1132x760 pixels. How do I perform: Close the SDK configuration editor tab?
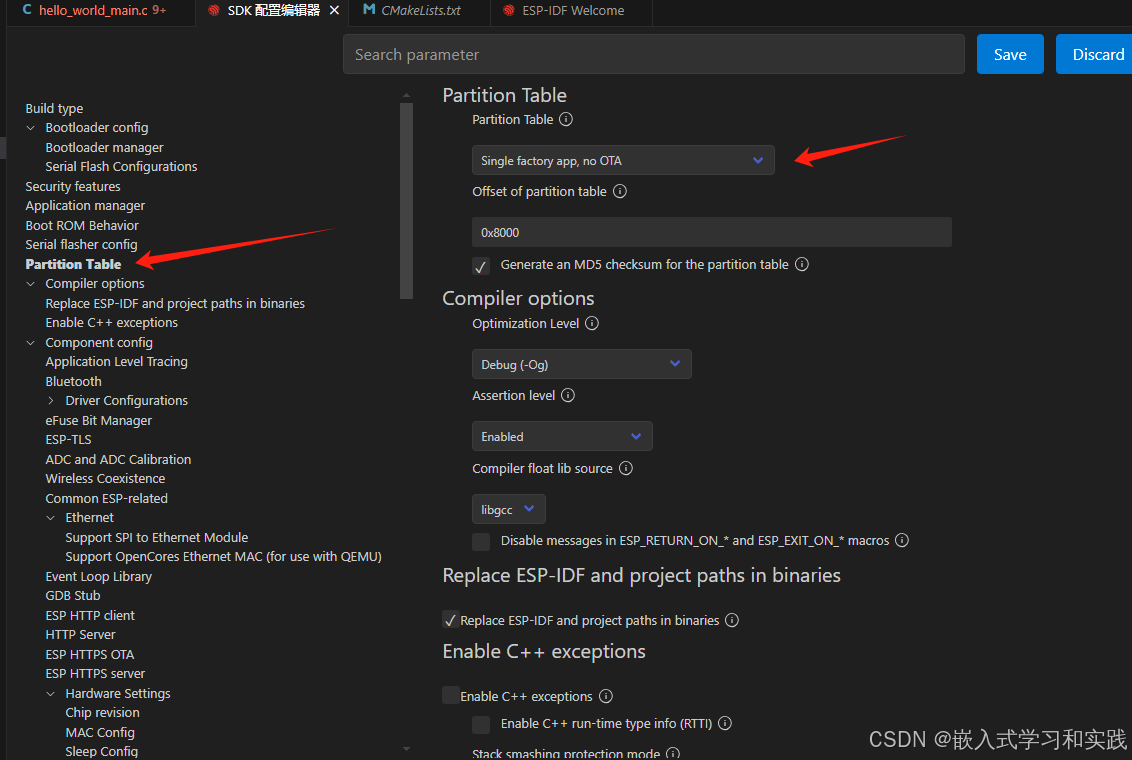pyautogui.click(x=334, y=10)
